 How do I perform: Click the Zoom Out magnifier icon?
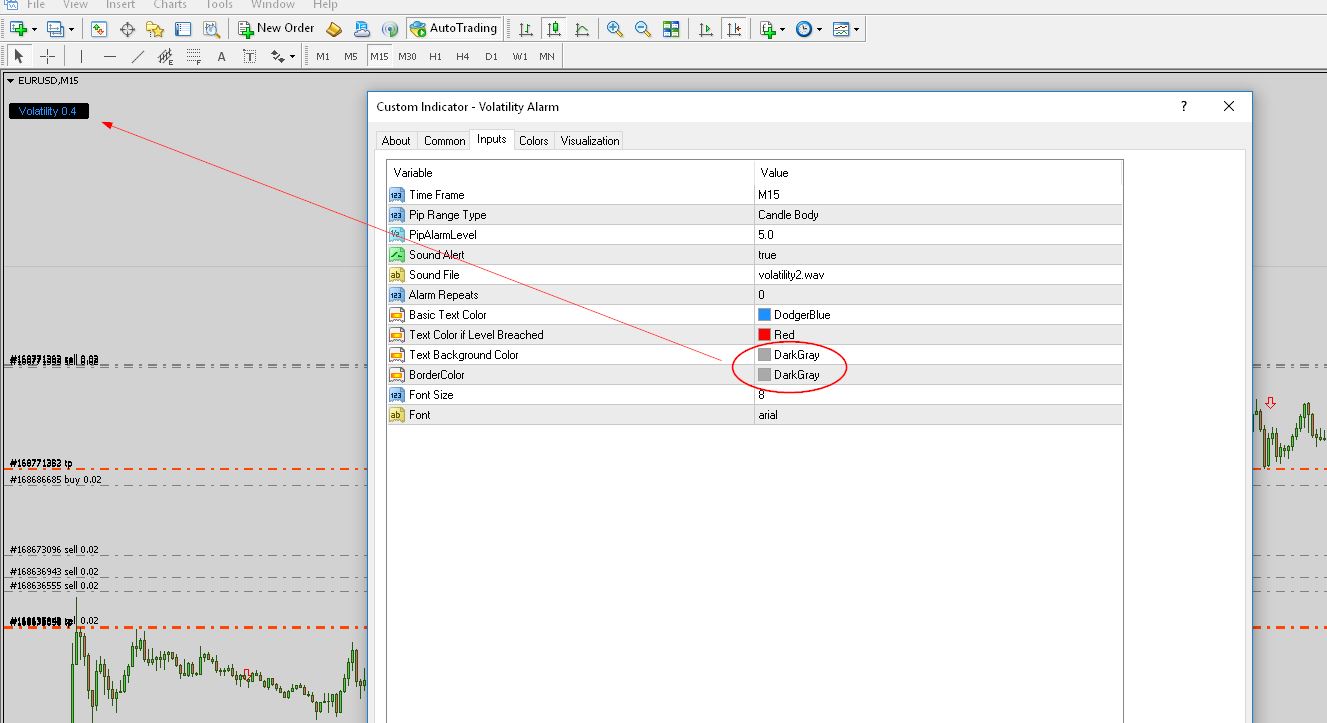click(x=643, y=29)
